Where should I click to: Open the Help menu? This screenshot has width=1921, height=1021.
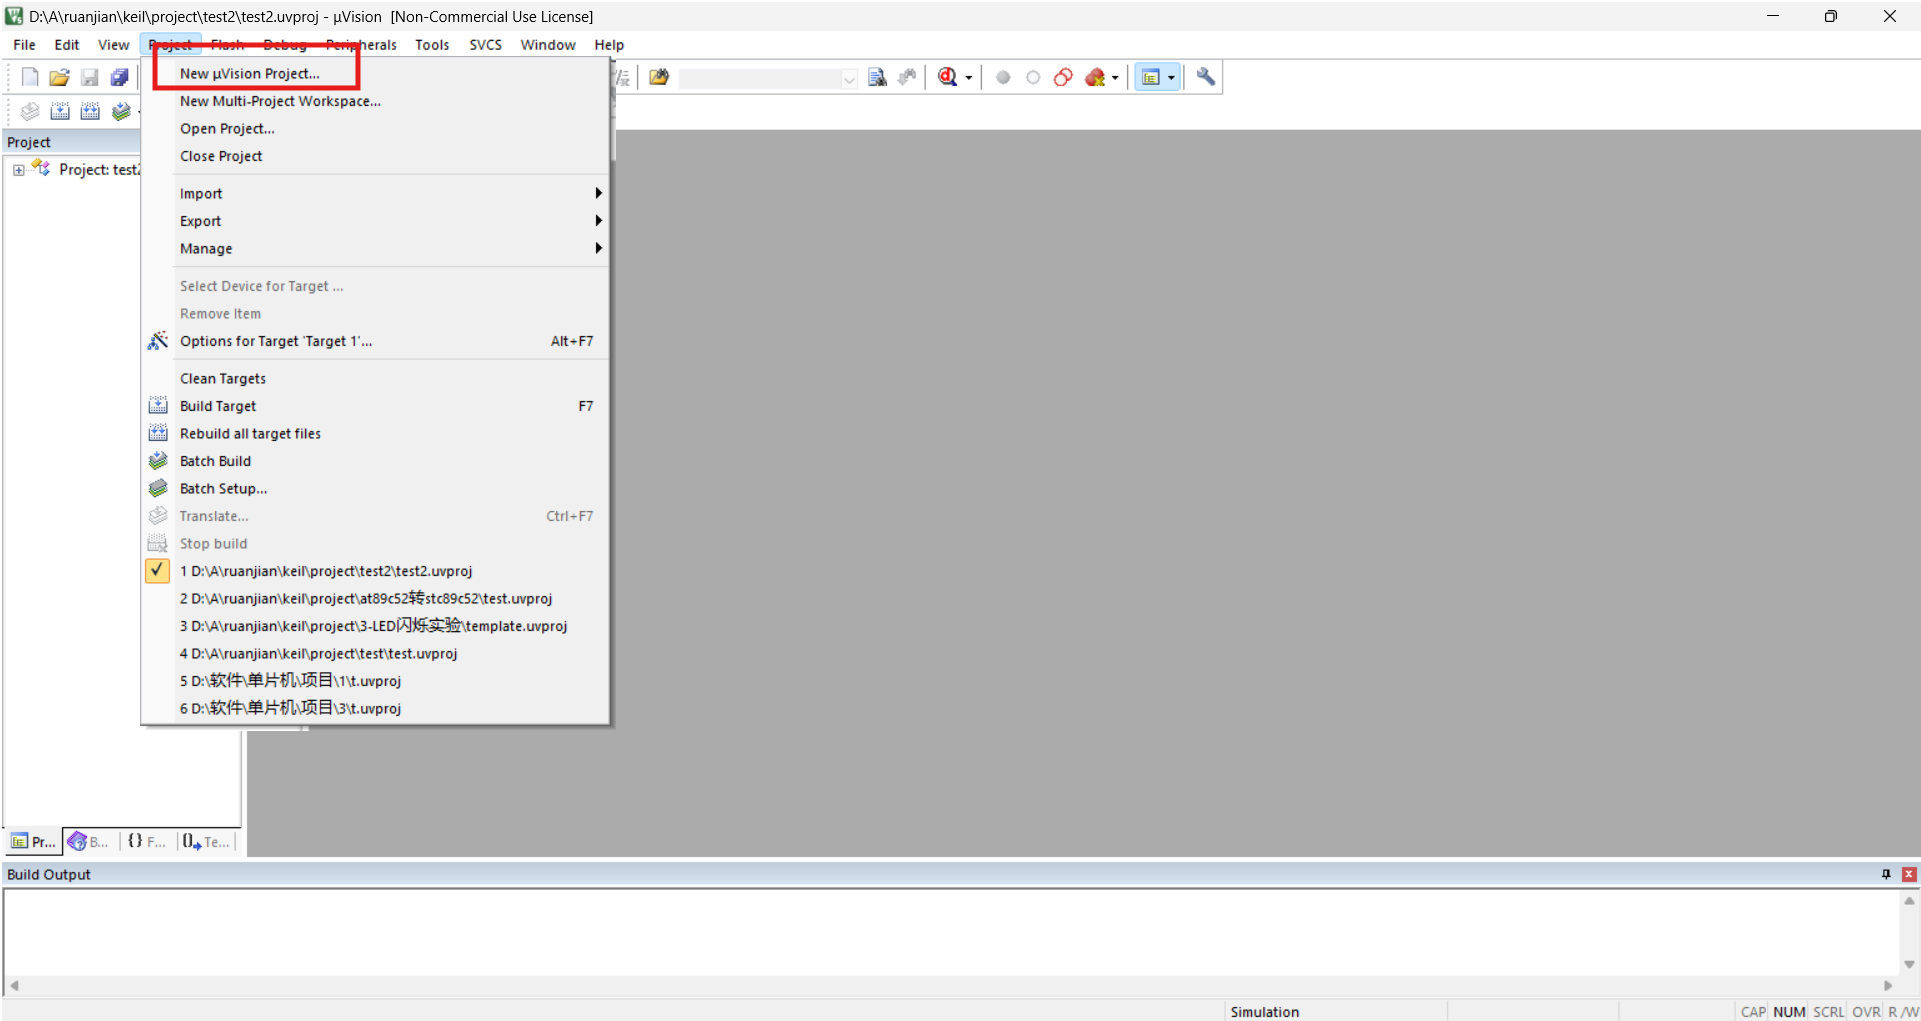[609, 45]
